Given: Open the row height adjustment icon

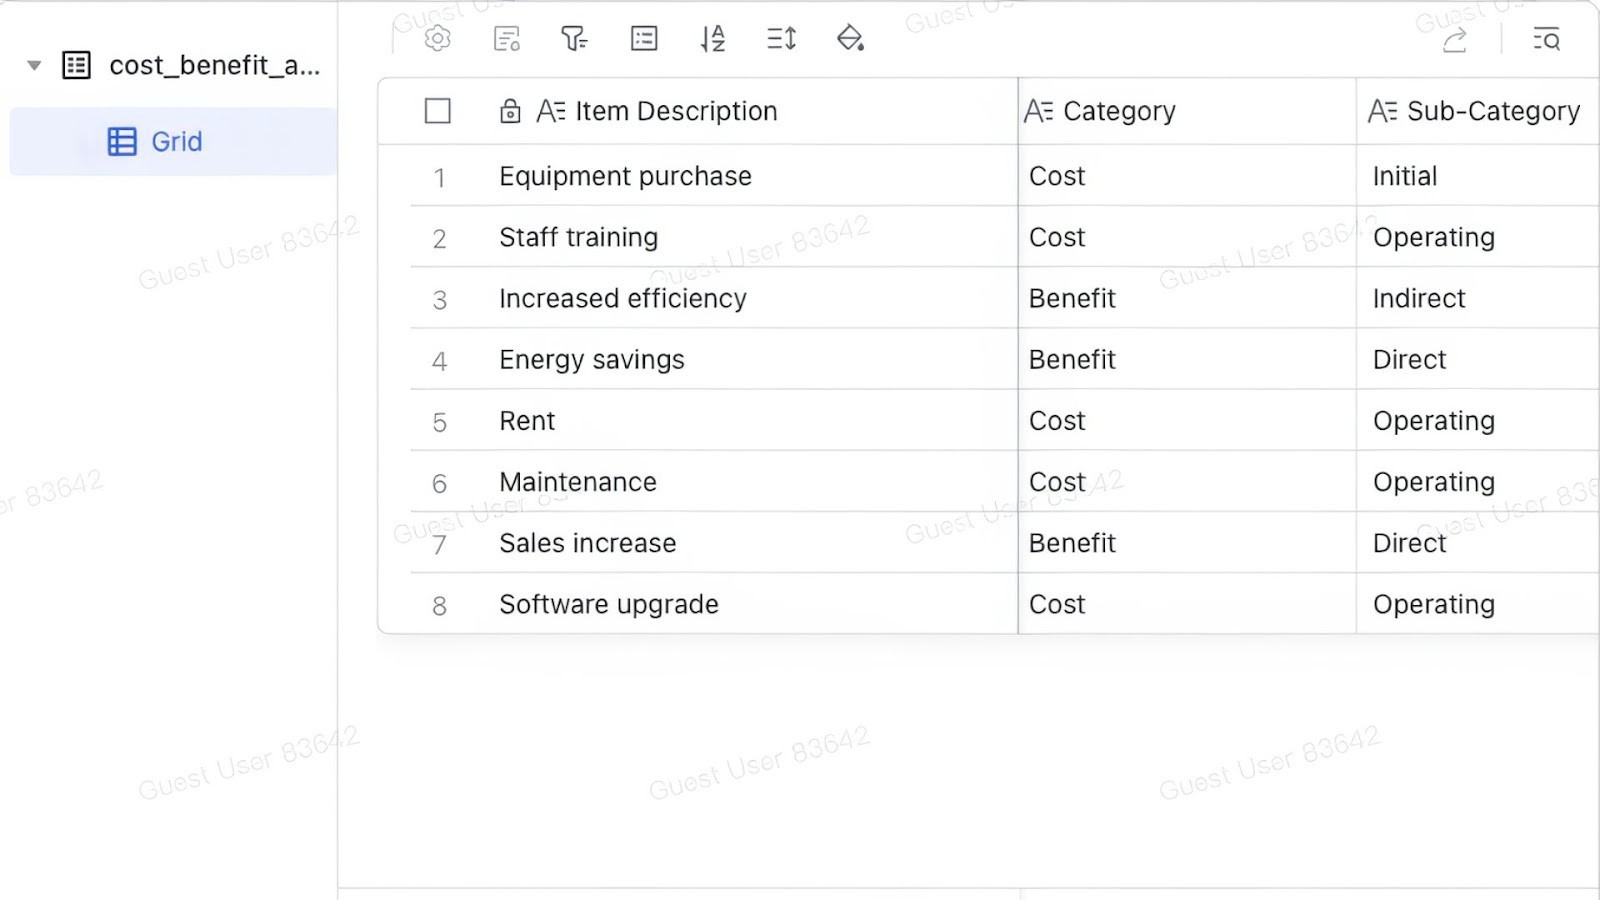Looking at the screenshot, I should [780, 39].
